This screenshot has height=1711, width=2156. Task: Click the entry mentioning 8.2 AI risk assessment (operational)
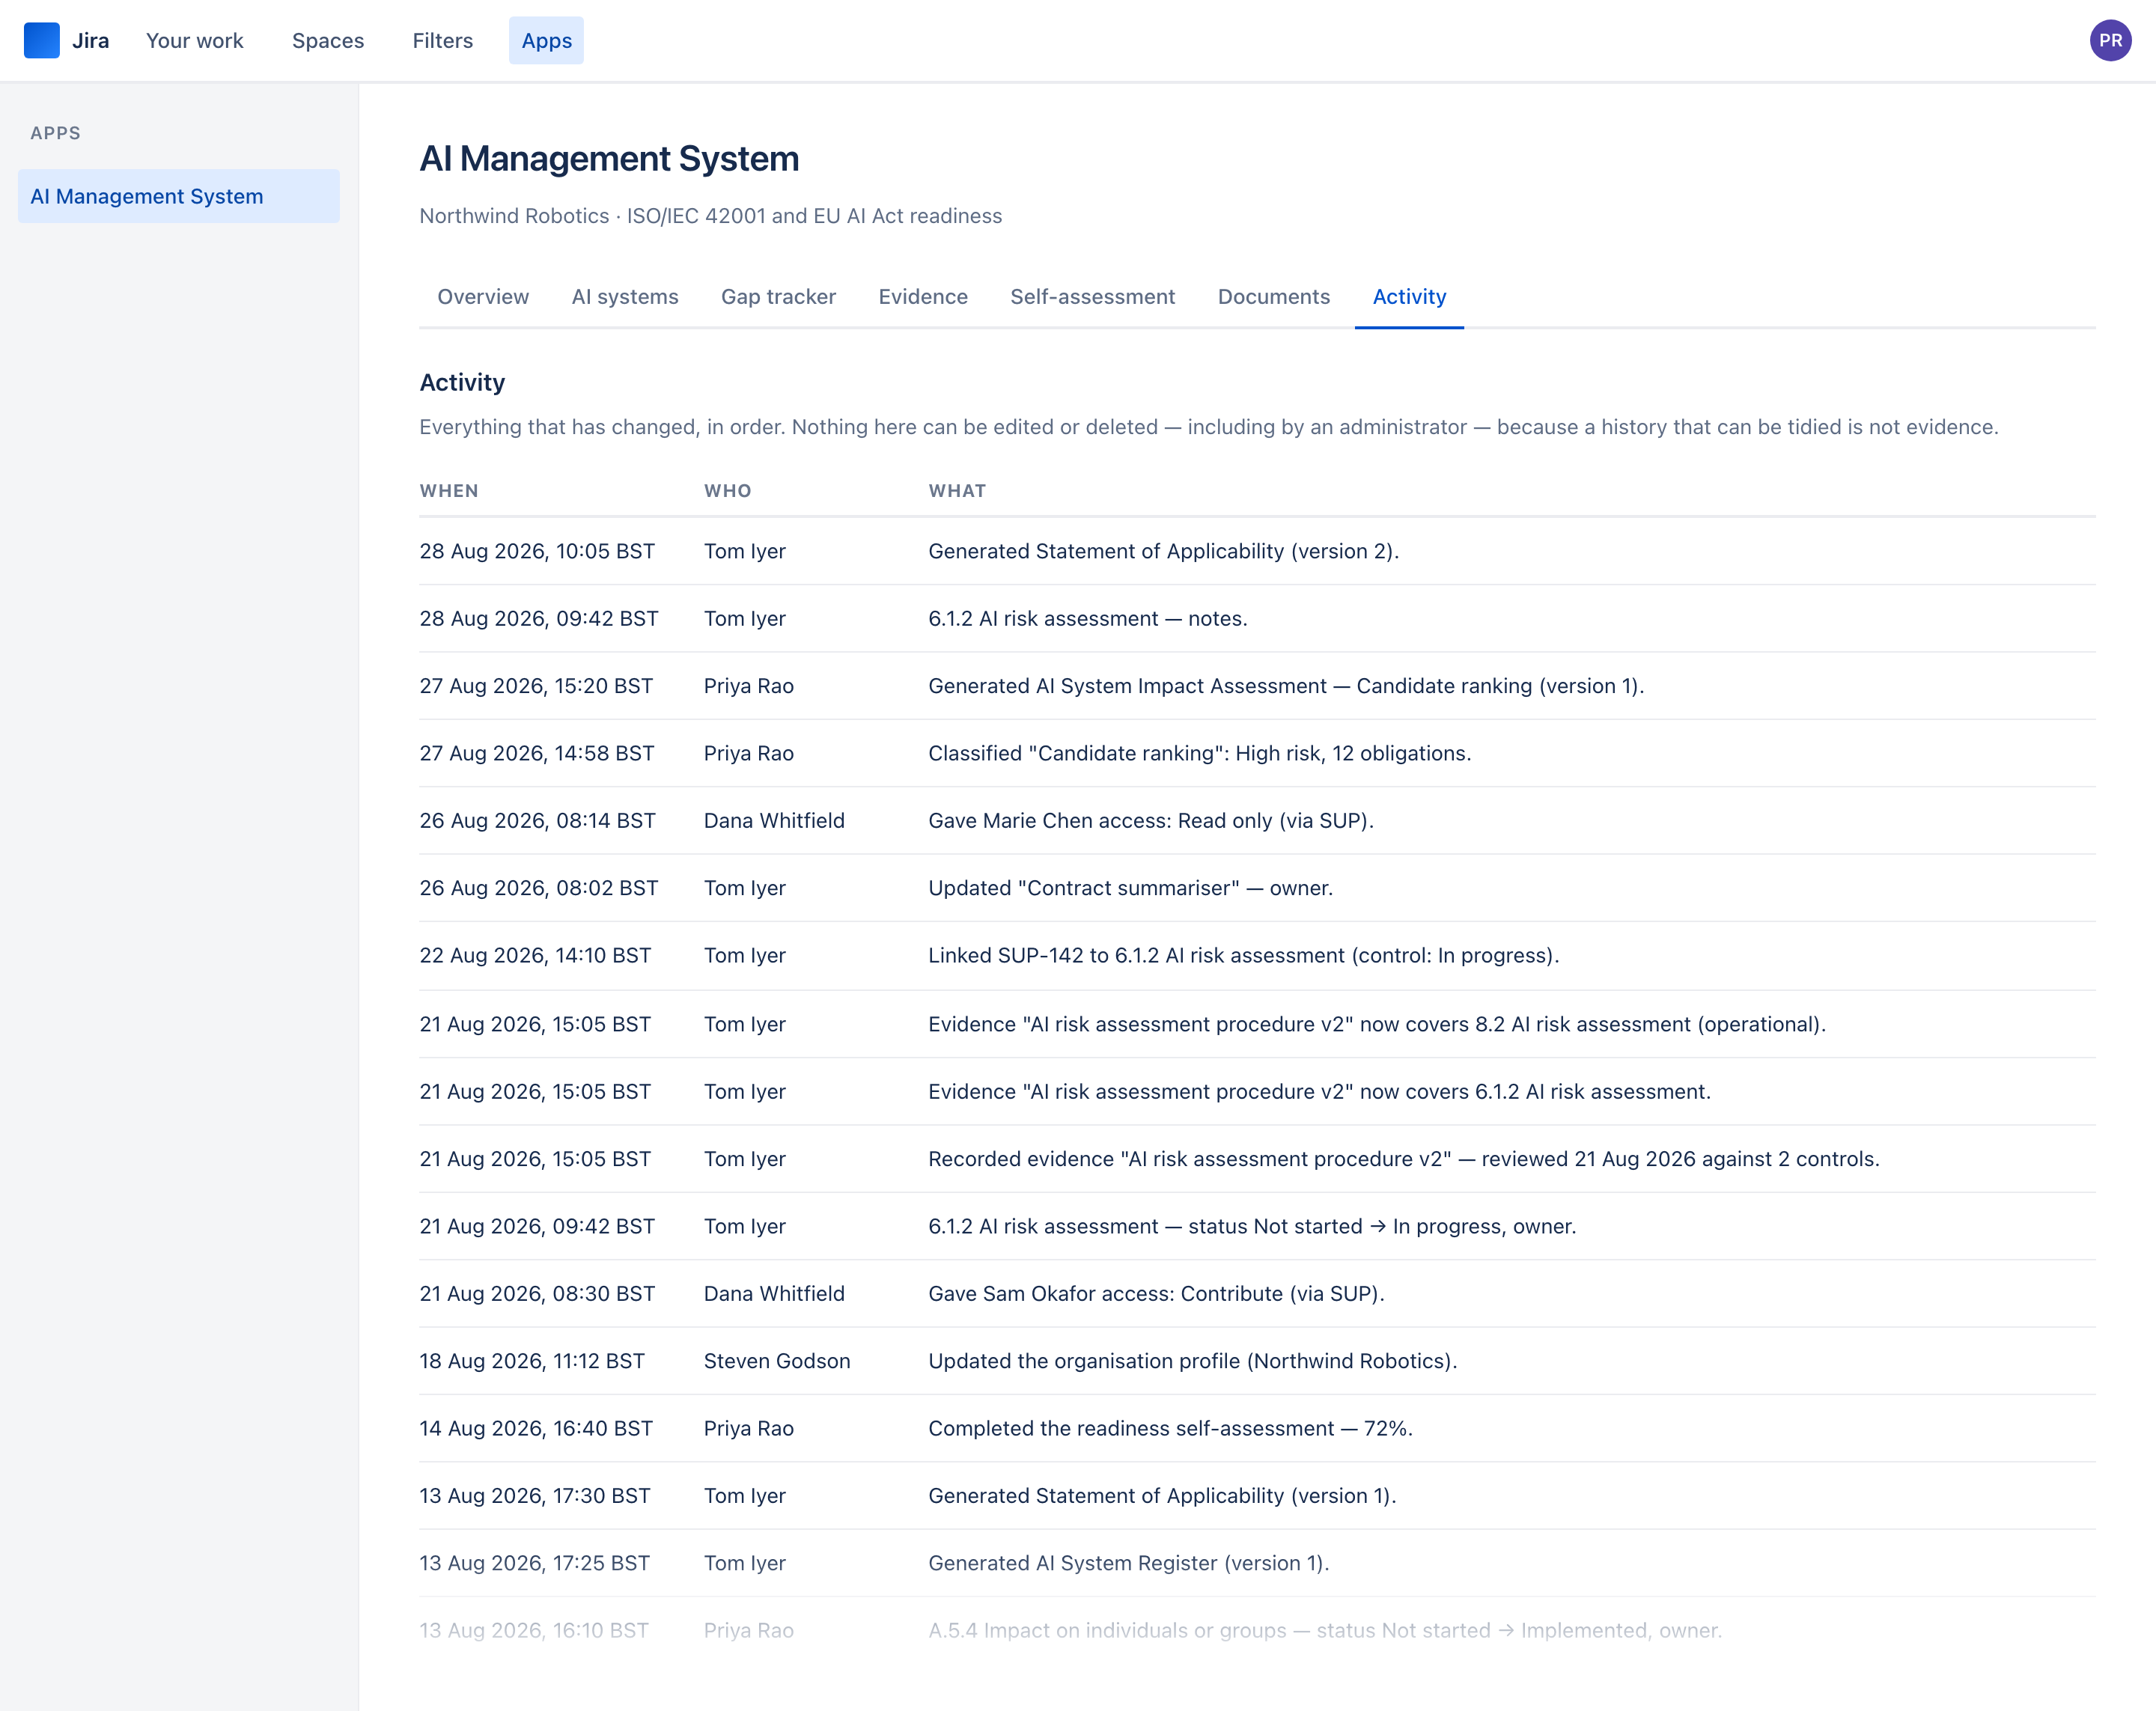point(1377,1024)
